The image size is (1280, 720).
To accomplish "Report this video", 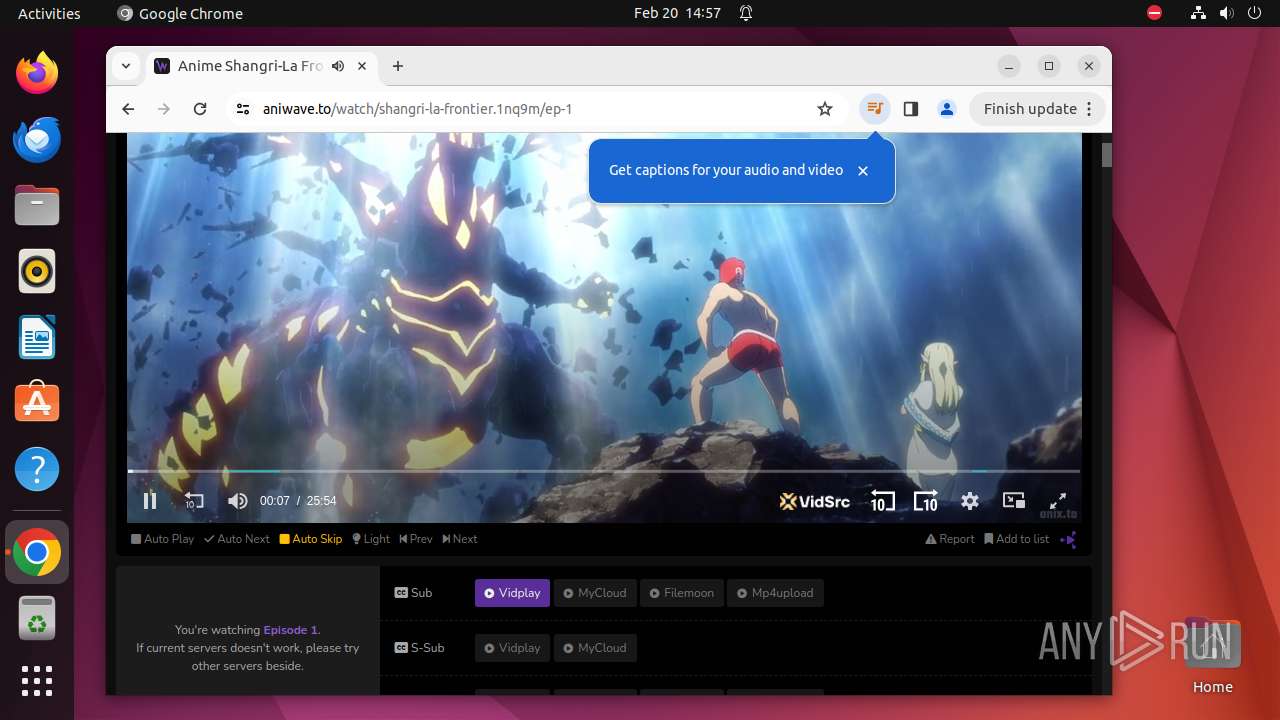I will tap(950, 539).
